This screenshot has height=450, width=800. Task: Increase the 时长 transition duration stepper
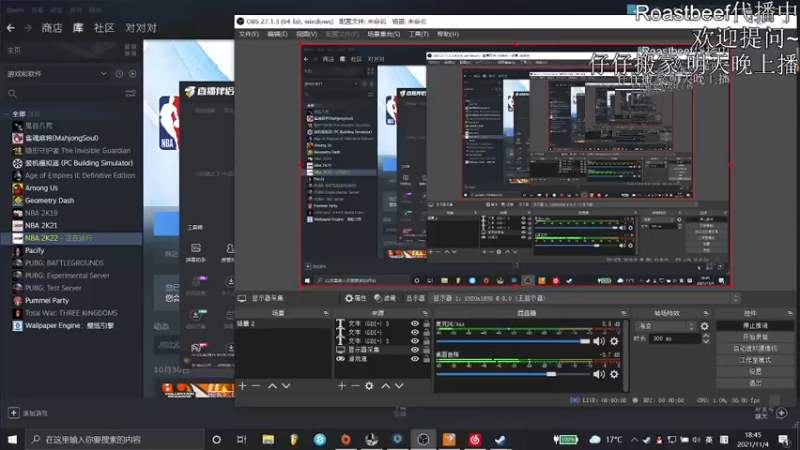tap(706, 336)
